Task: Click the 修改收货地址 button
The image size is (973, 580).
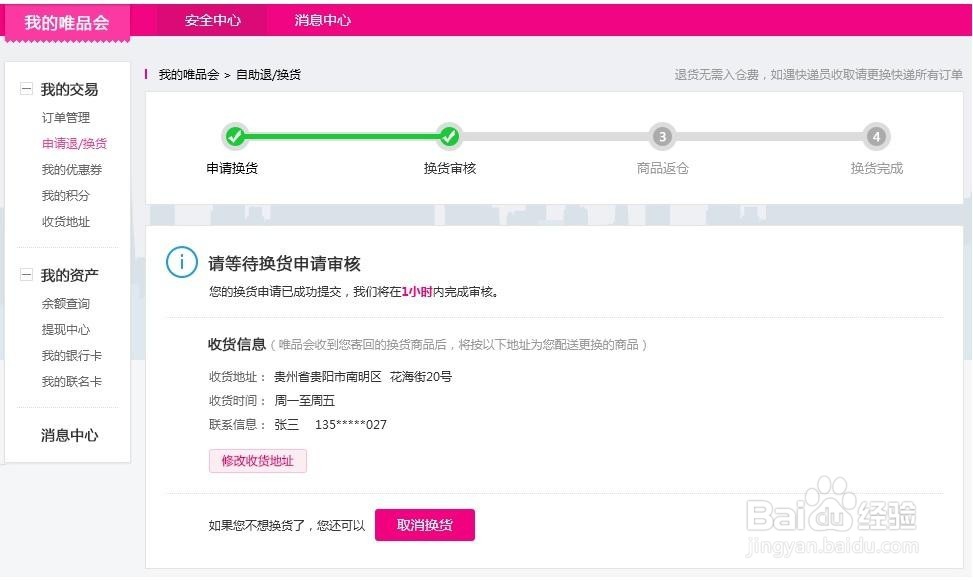Action: [x=257, y=461]
